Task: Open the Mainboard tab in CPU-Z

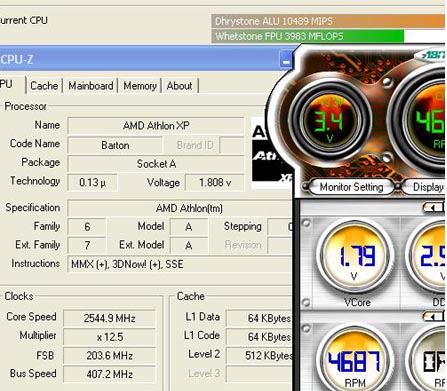Action: pyautogui.click(x=91, y=86)
